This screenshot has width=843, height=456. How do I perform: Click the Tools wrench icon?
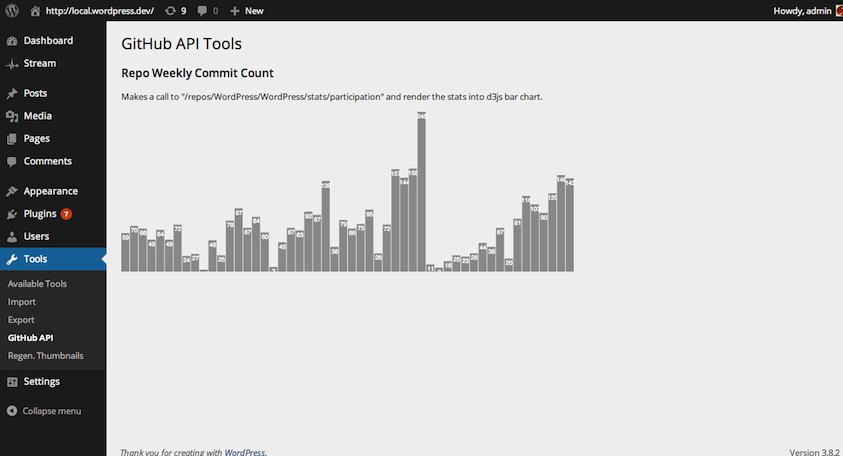(12, 259)
